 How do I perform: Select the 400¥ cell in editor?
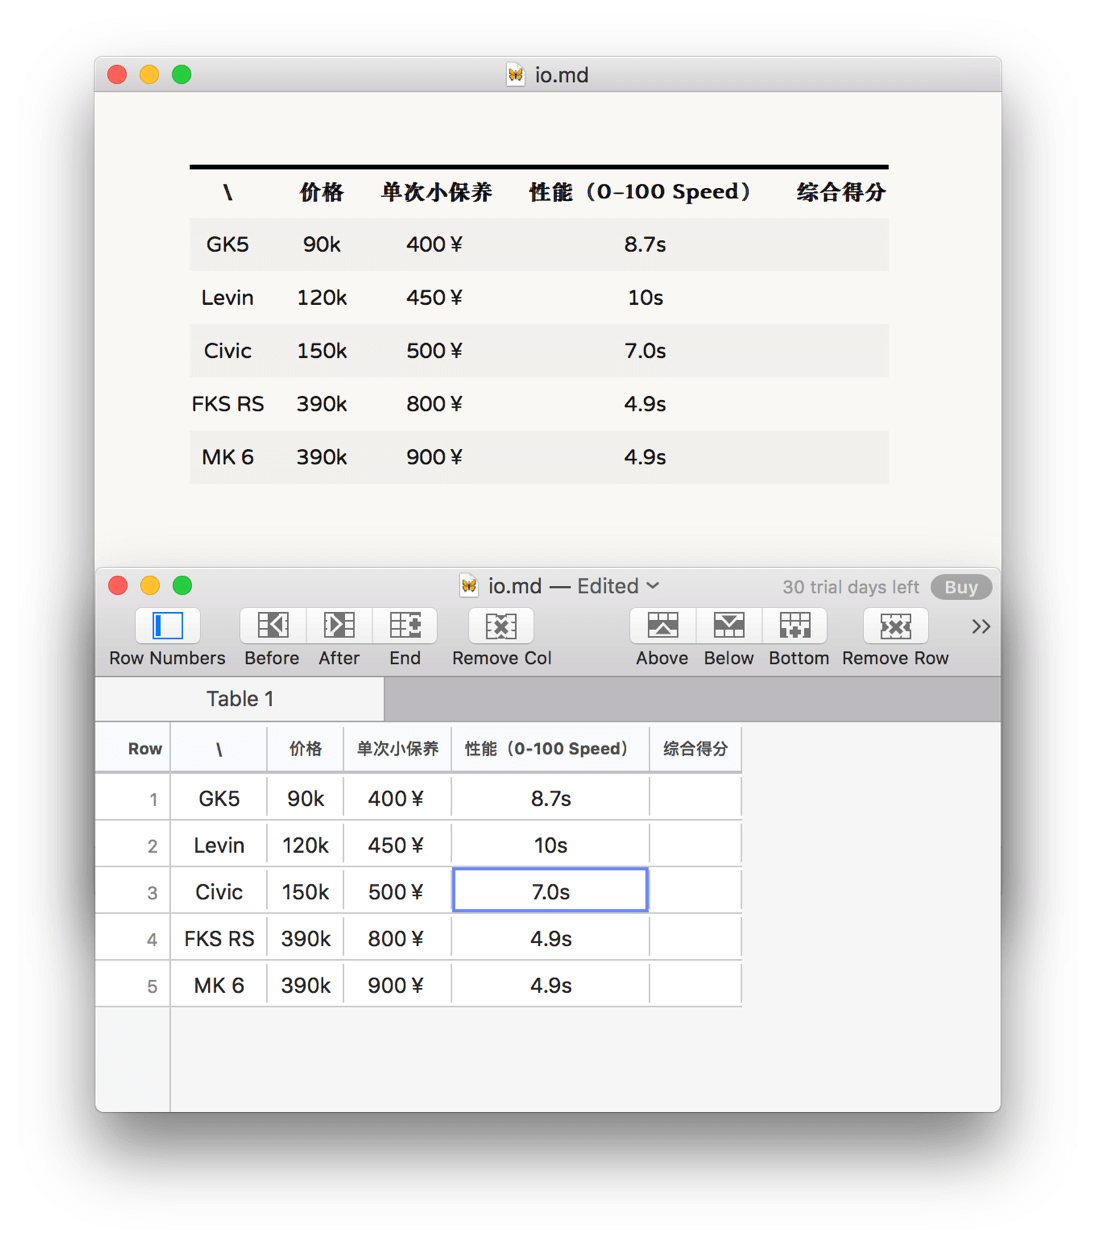(x=397, y=798)
